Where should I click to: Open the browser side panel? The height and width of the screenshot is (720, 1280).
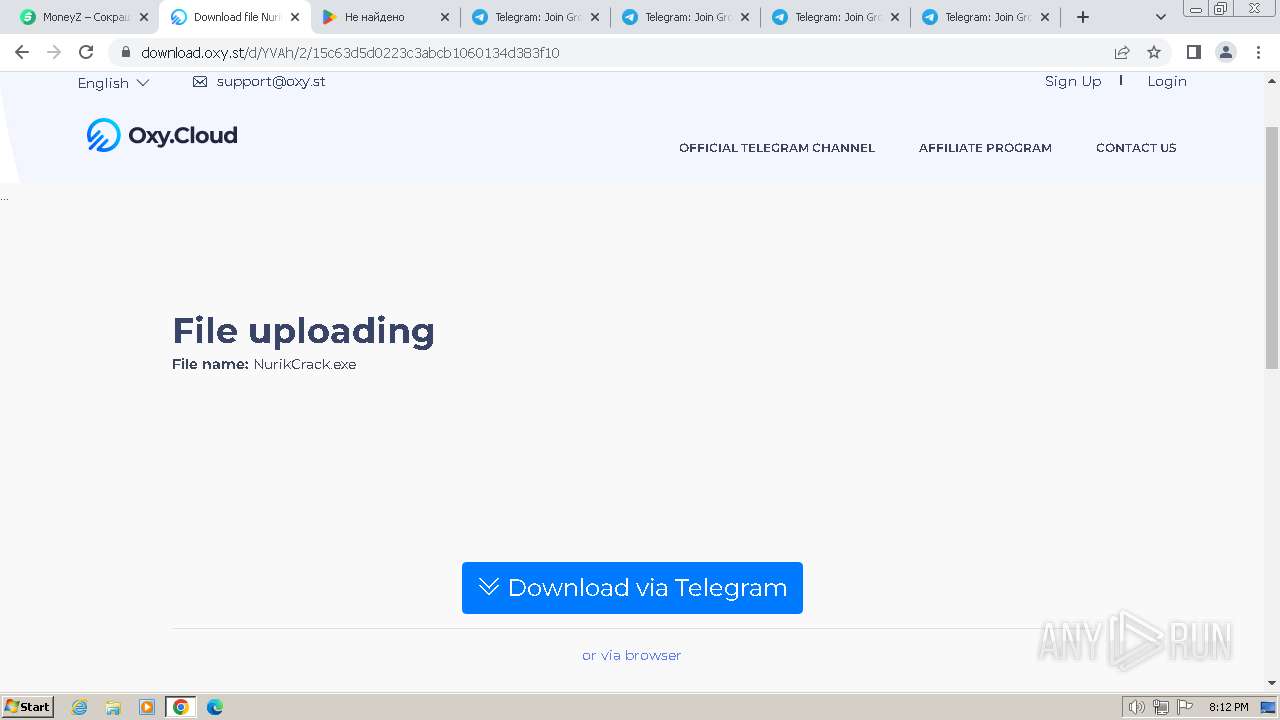tap(1193, 52)
